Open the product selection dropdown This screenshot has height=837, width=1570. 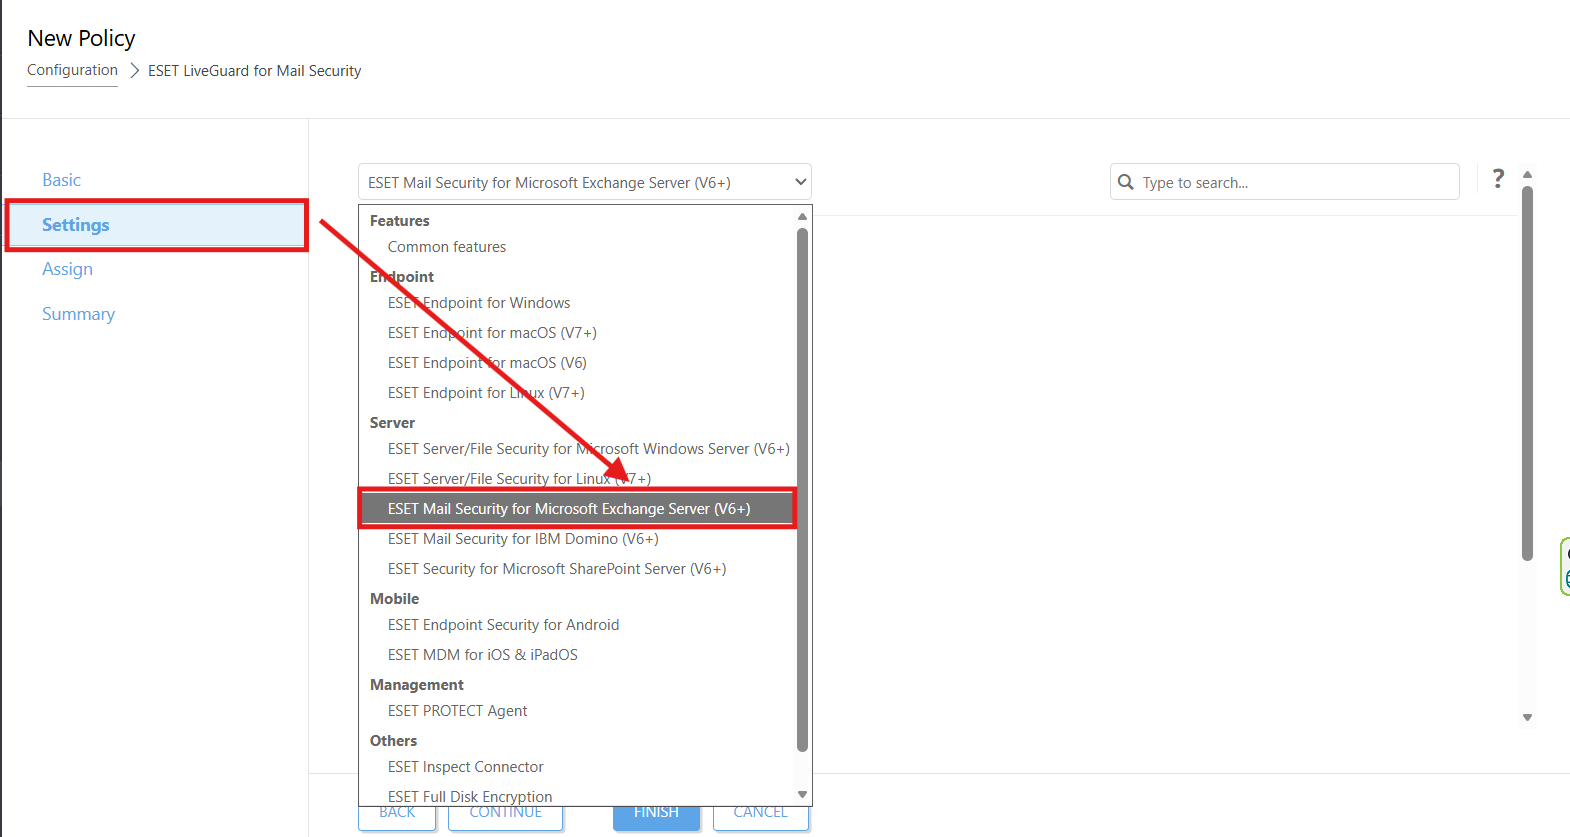585,182
